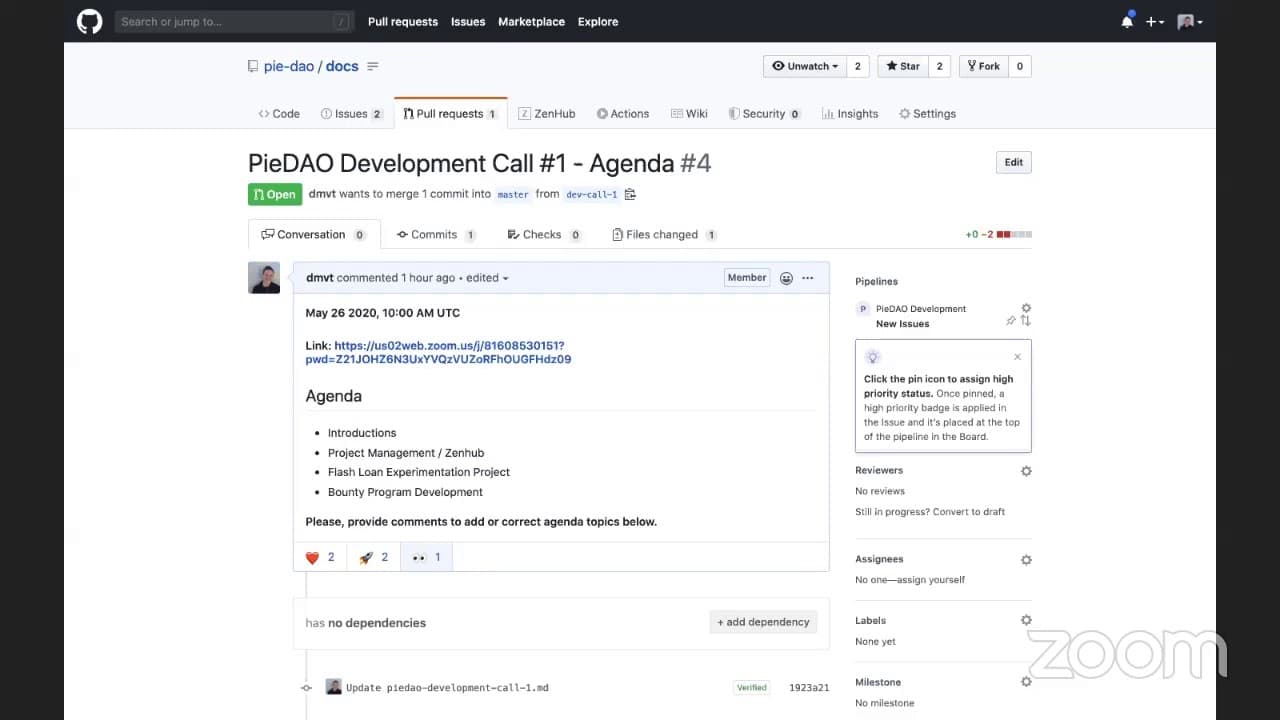Open the watchers count 2
This screenshot has width=1280, height=720.
(857, 66)
